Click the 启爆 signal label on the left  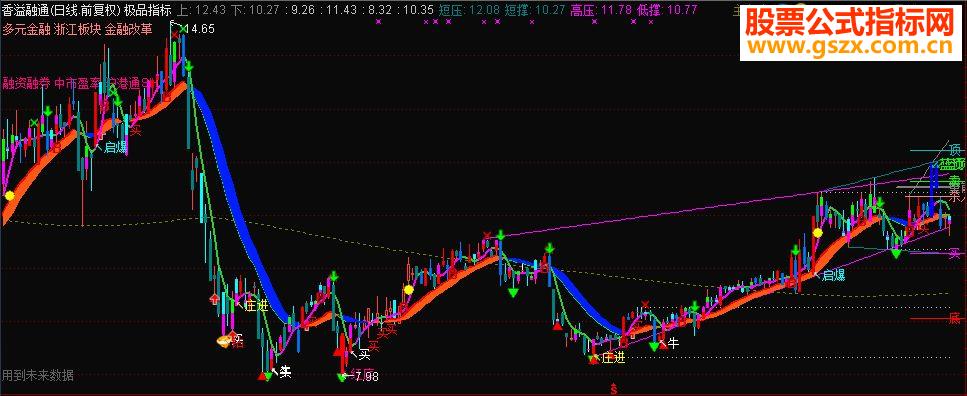(115, 147)
